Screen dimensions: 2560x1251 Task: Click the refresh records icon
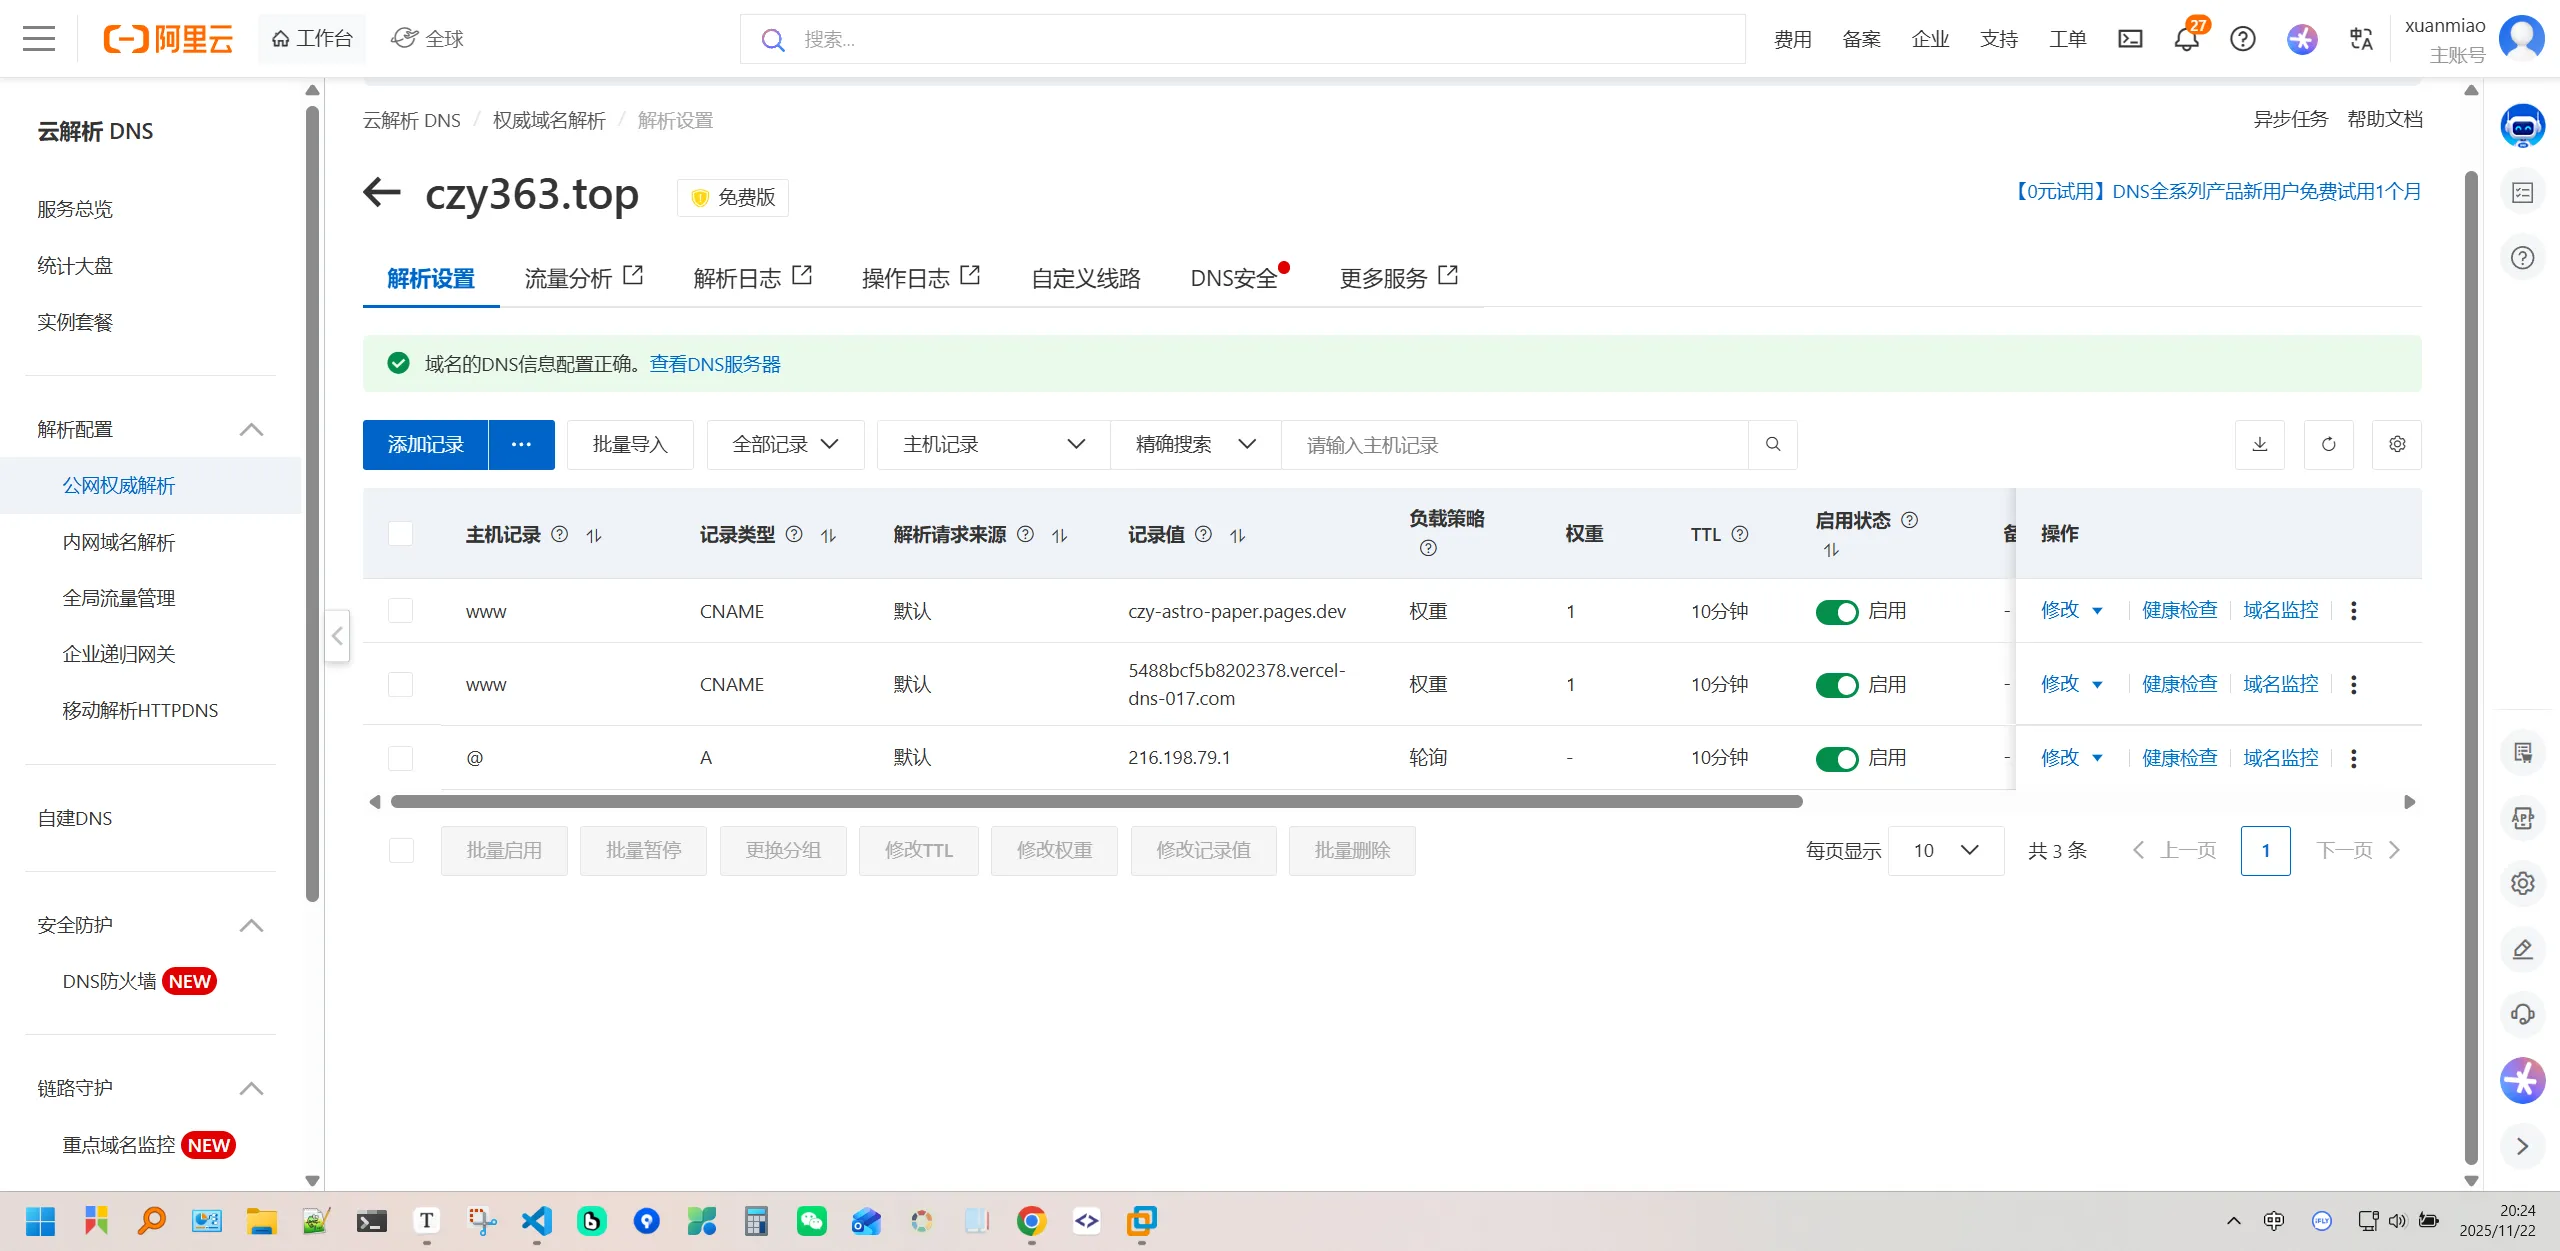point(2328,445)
